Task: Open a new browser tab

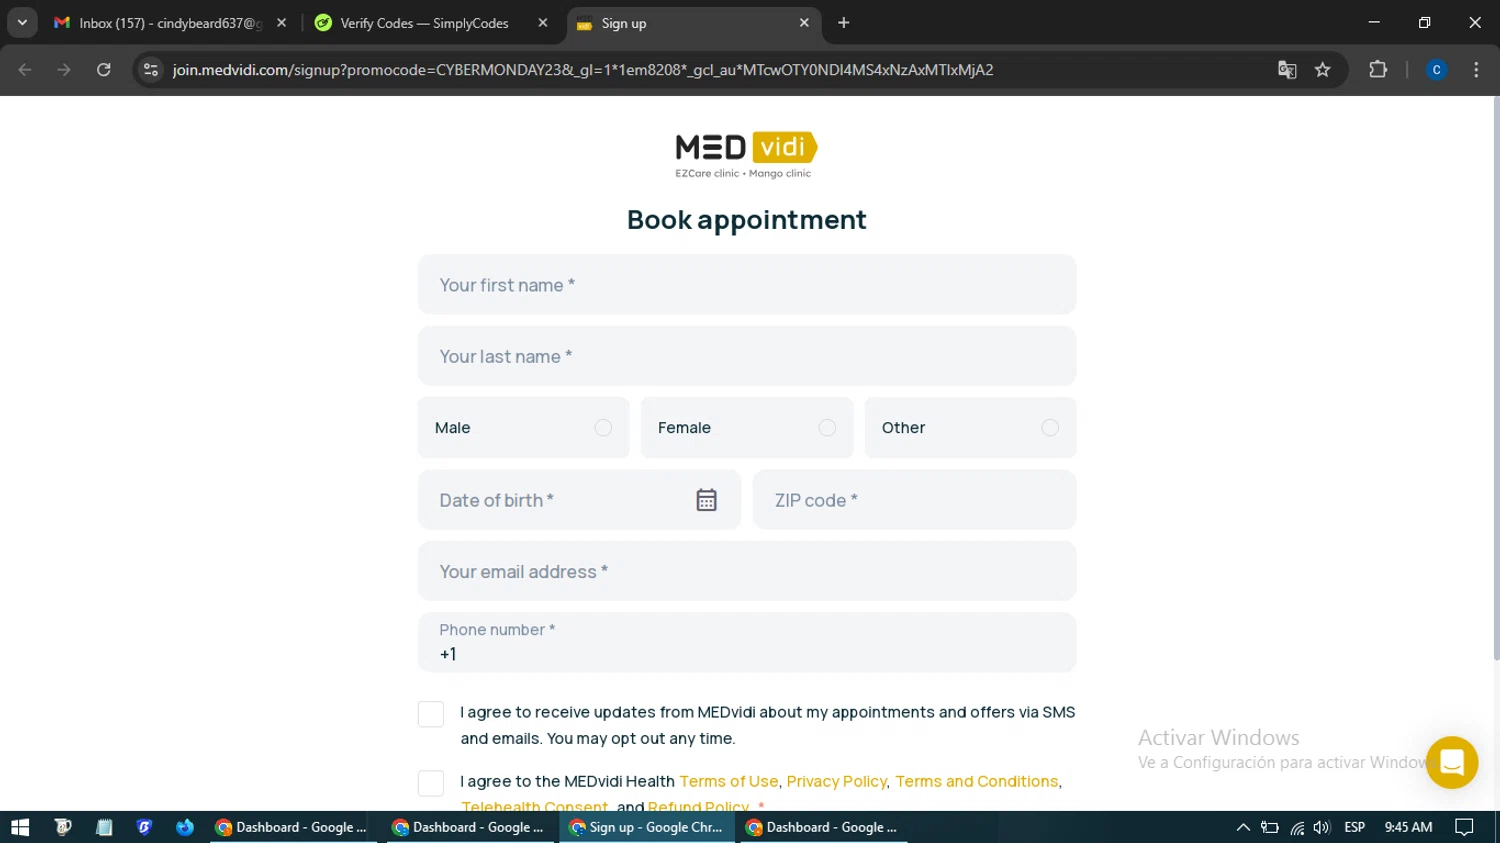Action: coord(844,23)
